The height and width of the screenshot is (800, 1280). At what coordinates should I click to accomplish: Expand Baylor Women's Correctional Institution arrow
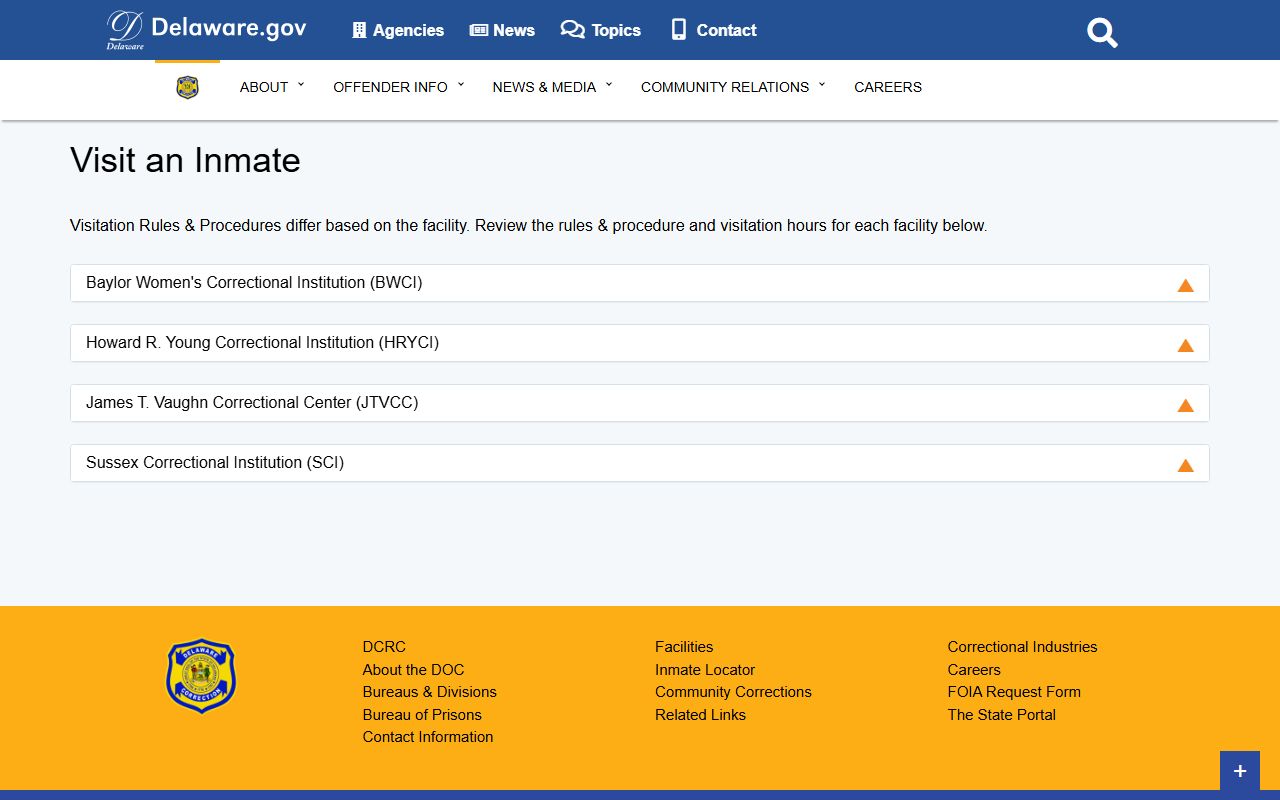click(x=1185, y=285)
